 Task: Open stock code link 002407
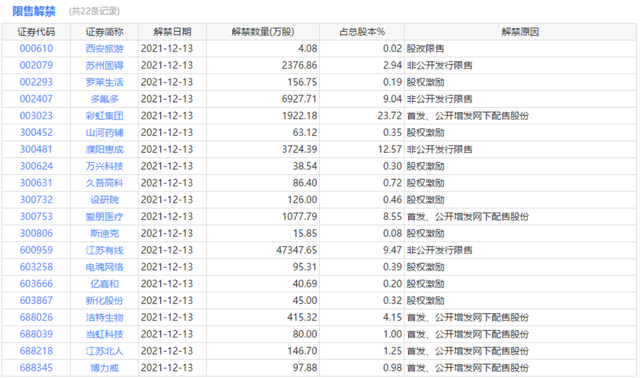point(36,99)
